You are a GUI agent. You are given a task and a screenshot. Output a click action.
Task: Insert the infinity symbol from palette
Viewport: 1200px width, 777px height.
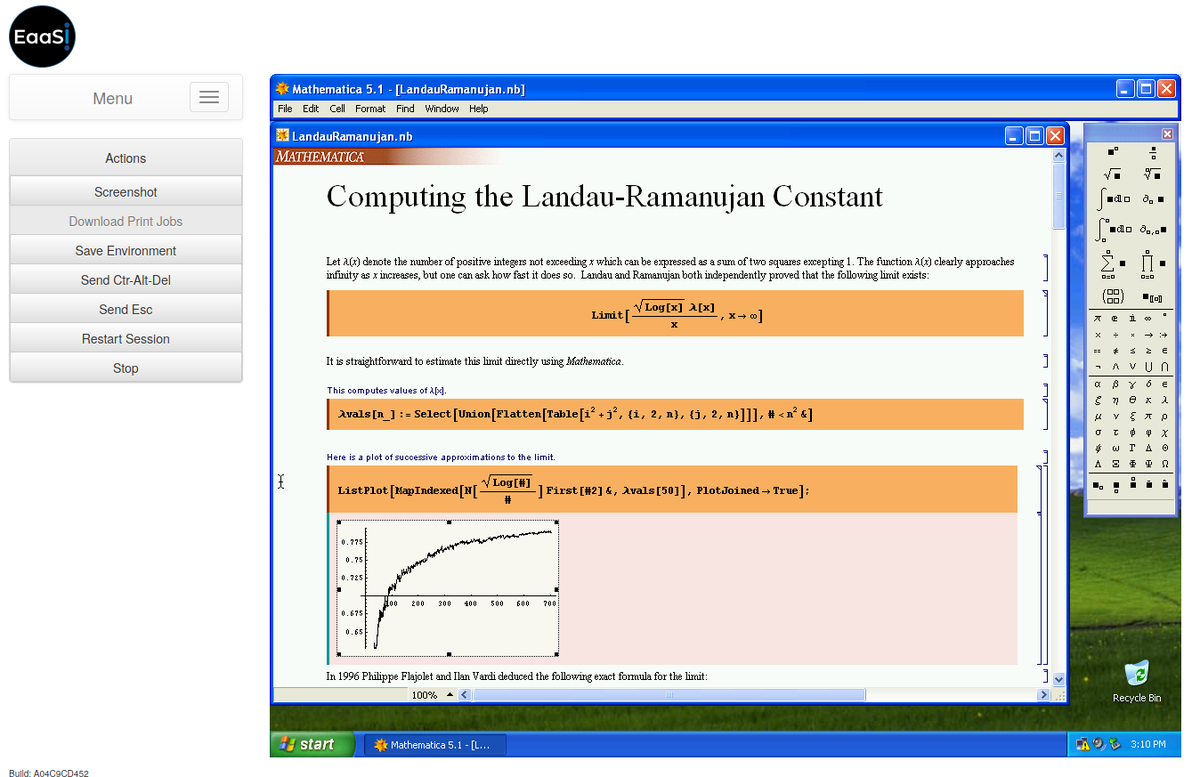coord(1148,318)
